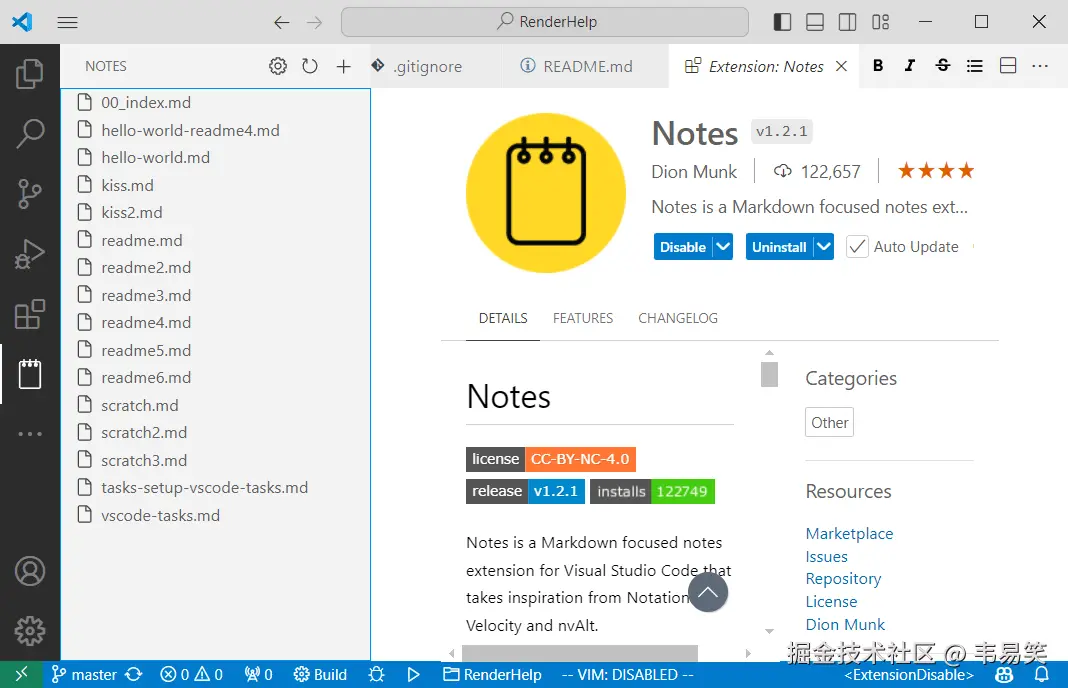Toggle secondary side bar visibility

[847, 22]
